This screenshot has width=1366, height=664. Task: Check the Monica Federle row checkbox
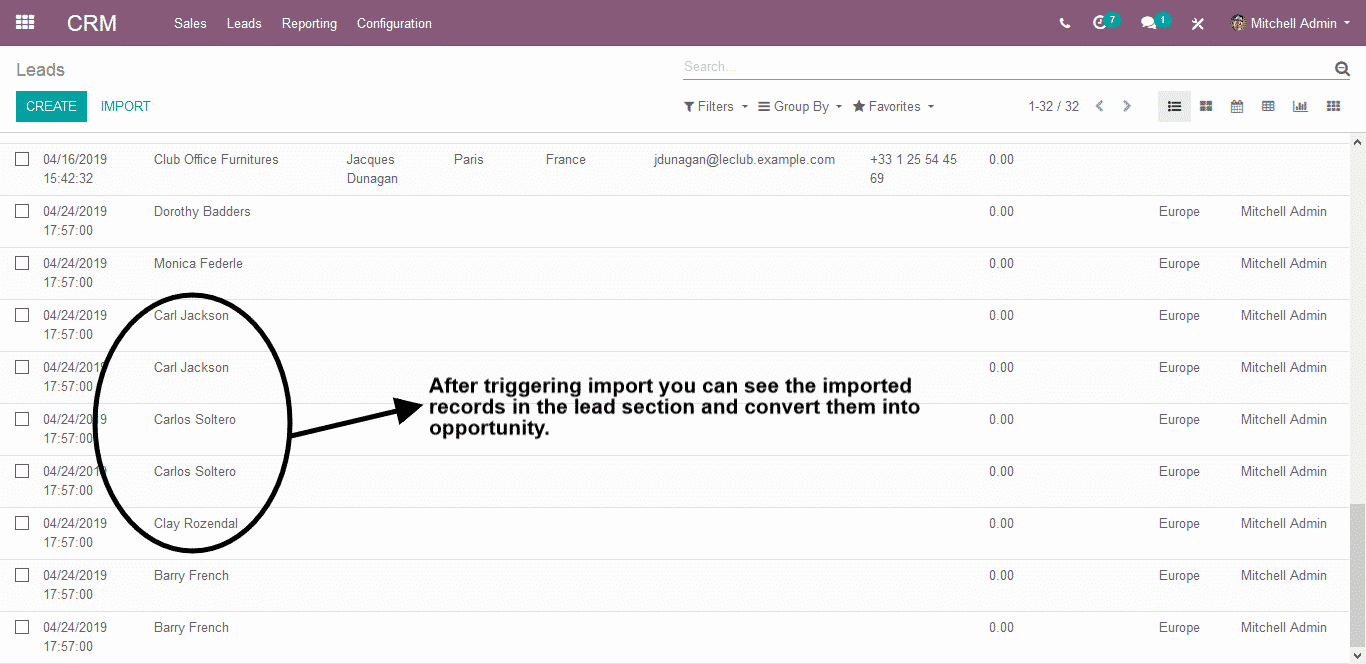click(22, 263)
